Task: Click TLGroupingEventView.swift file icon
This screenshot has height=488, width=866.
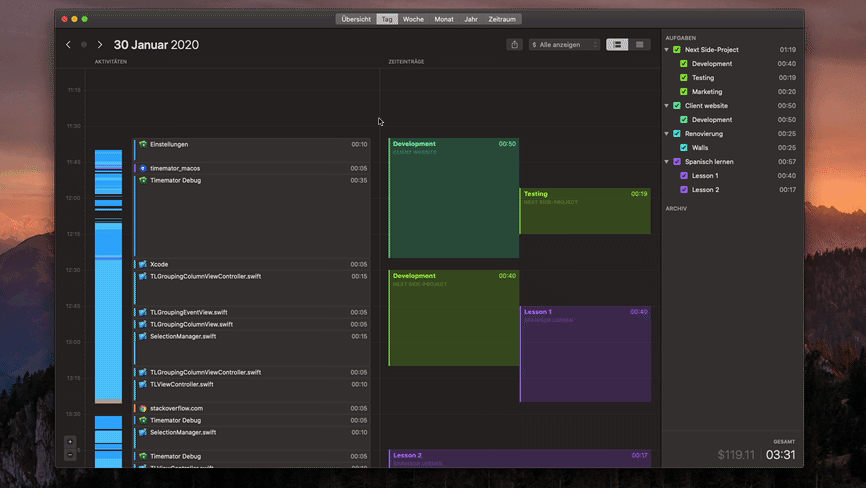Action: (x=143, y=312)
